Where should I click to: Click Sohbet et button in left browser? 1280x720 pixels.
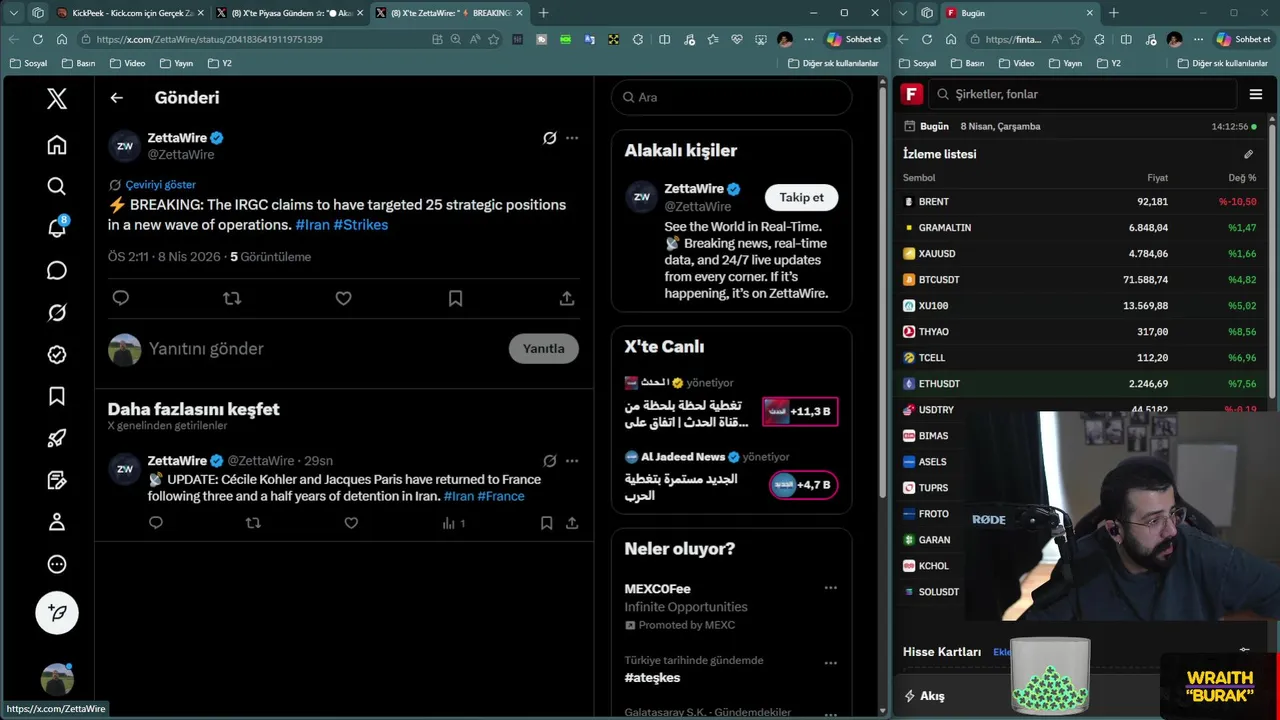854,39
